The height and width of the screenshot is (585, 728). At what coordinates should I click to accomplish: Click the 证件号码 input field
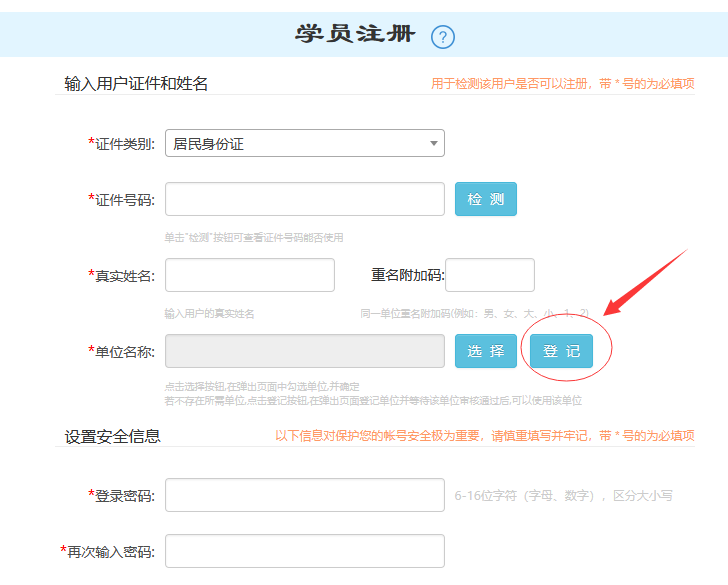click(x=304, y=200)
